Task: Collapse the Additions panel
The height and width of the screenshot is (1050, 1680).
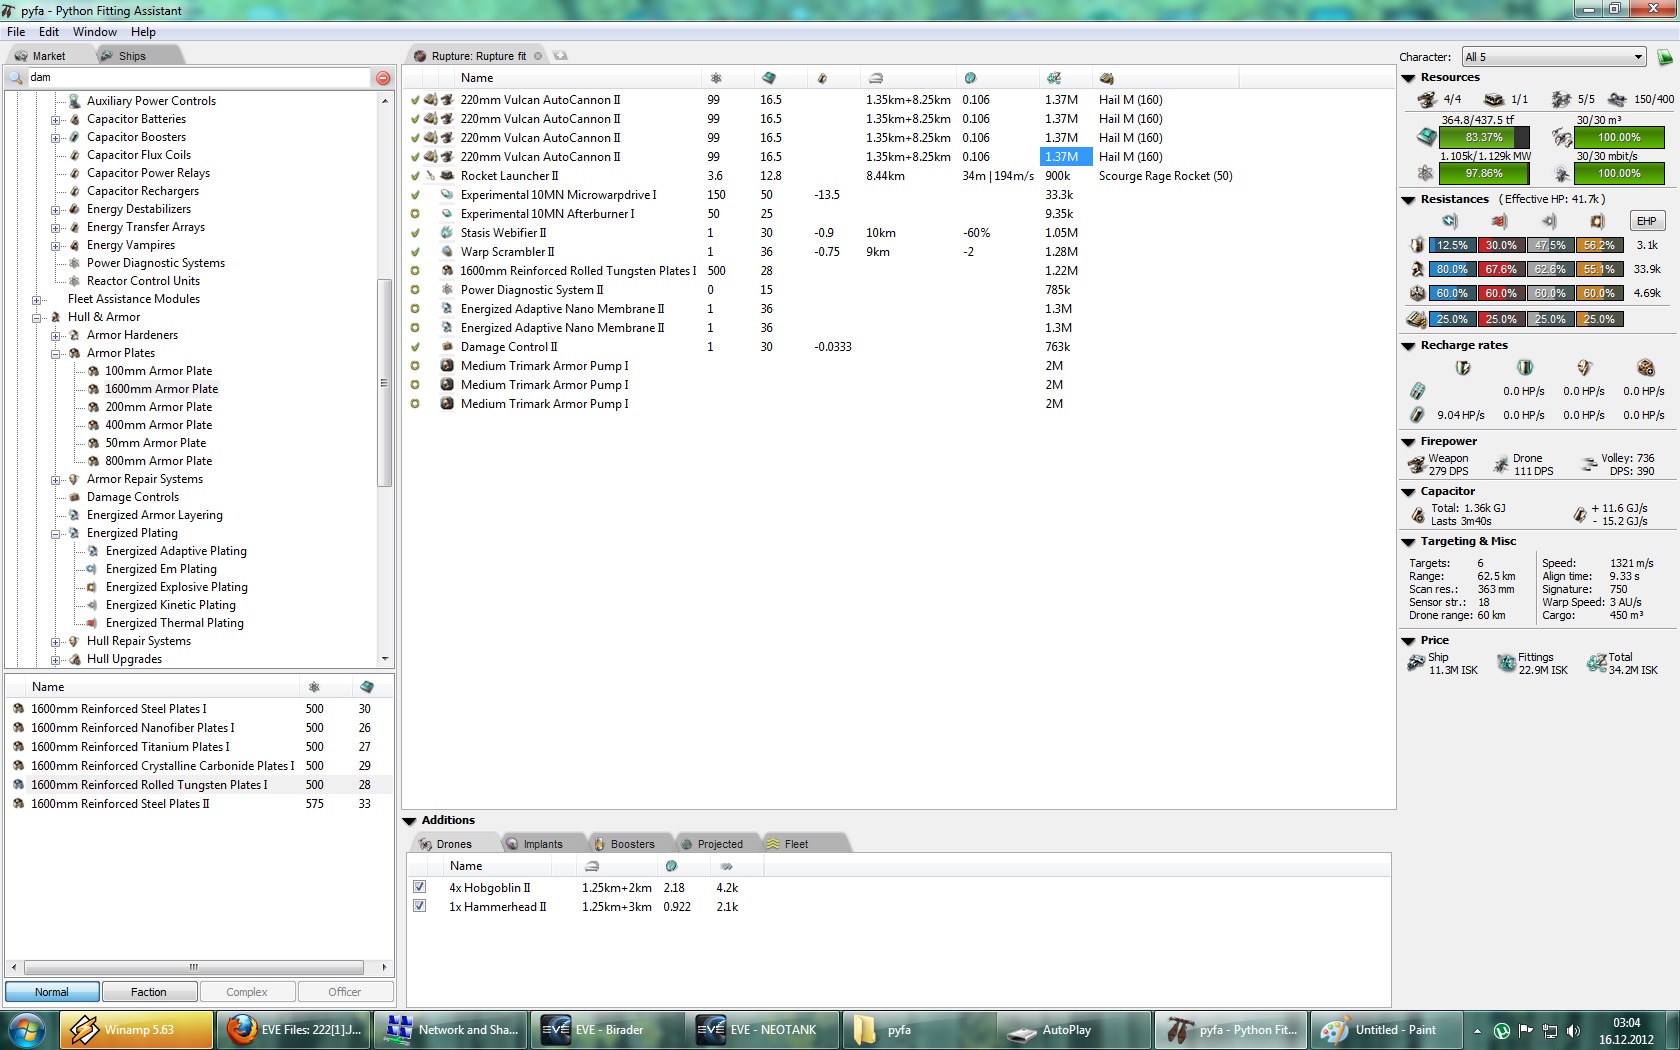Action: click(x=409, y=821)
